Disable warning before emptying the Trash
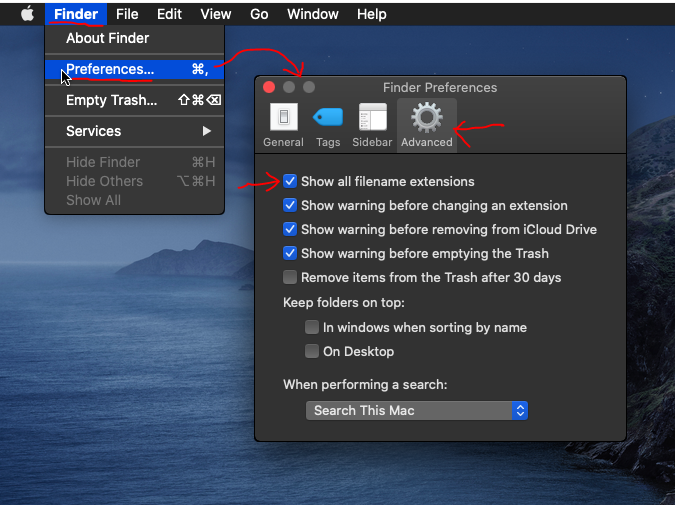Viewport: 675px width, 505px height. point(290,254)
